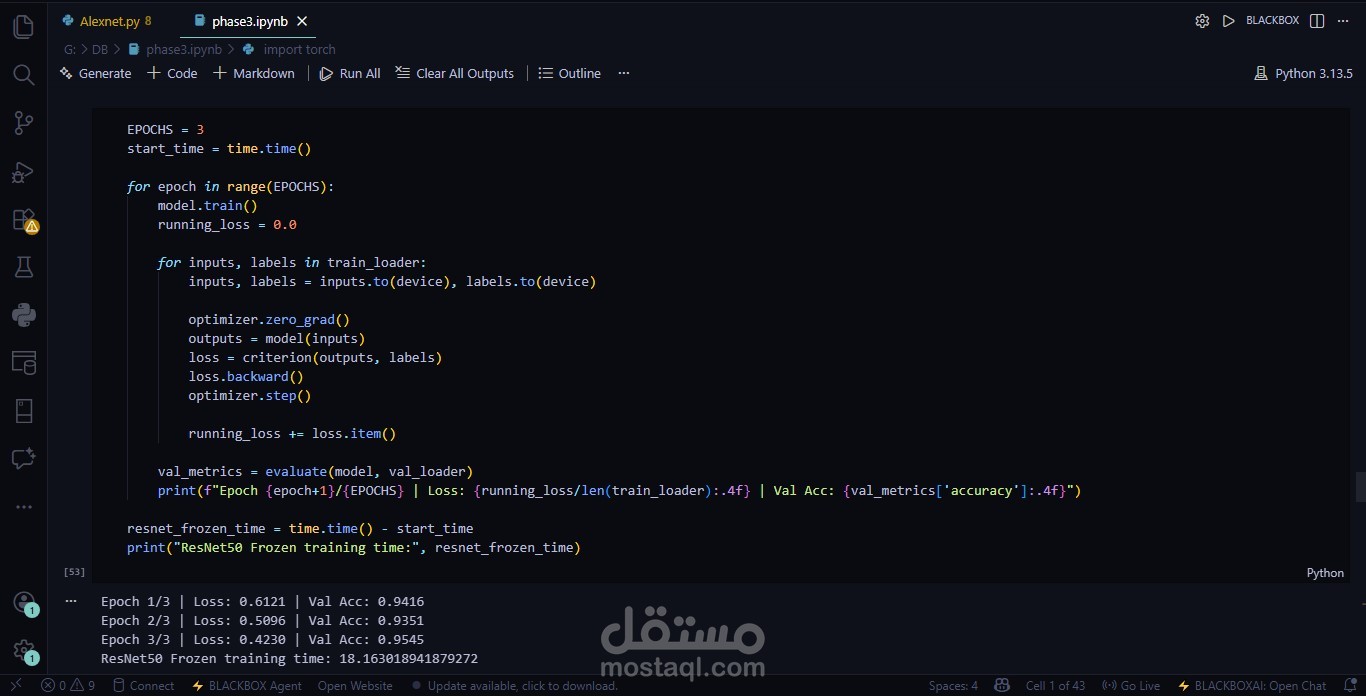This screenshot has width=1366, height=696.
Task: Click the Epoch 3/3 output line
Action: (262, 639)
